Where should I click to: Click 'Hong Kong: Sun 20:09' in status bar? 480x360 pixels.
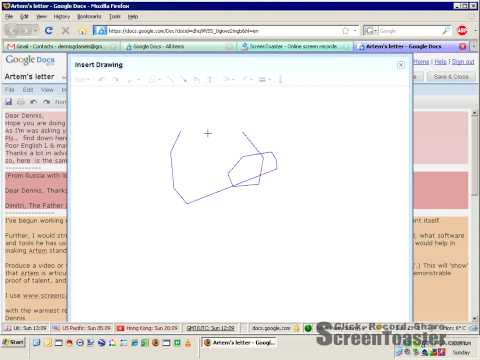[x=148, y=328]
